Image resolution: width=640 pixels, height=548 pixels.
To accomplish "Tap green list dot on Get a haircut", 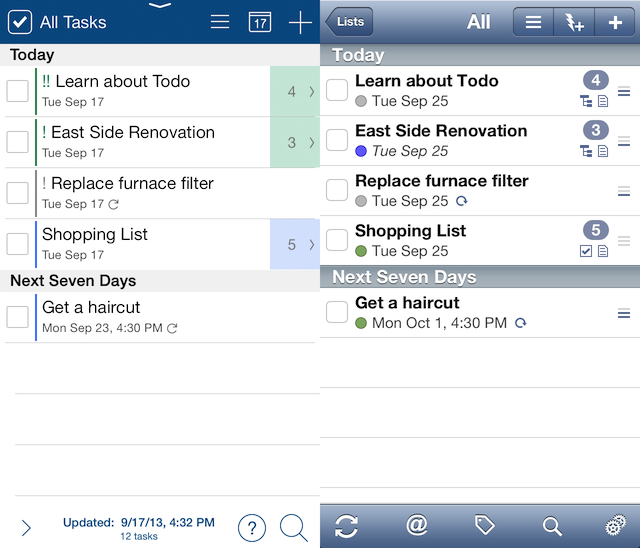I will coord(361,323).
